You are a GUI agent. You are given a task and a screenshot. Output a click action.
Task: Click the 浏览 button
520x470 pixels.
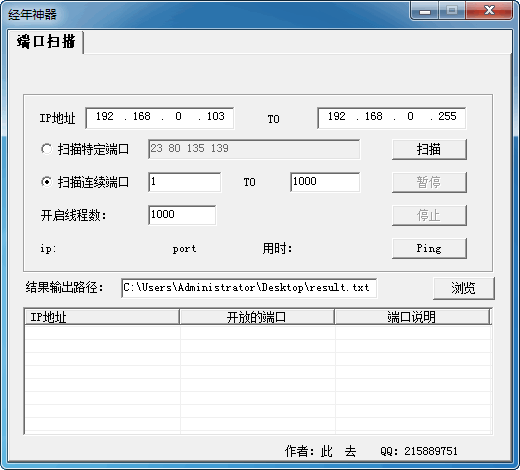point(463,288)
